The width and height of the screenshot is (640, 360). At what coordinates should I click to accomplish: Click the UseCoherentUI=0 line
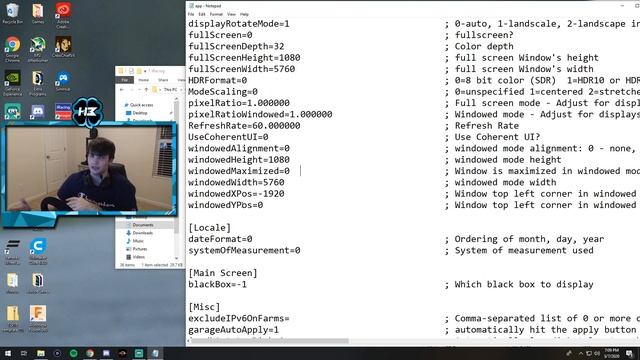coord(228,137)
